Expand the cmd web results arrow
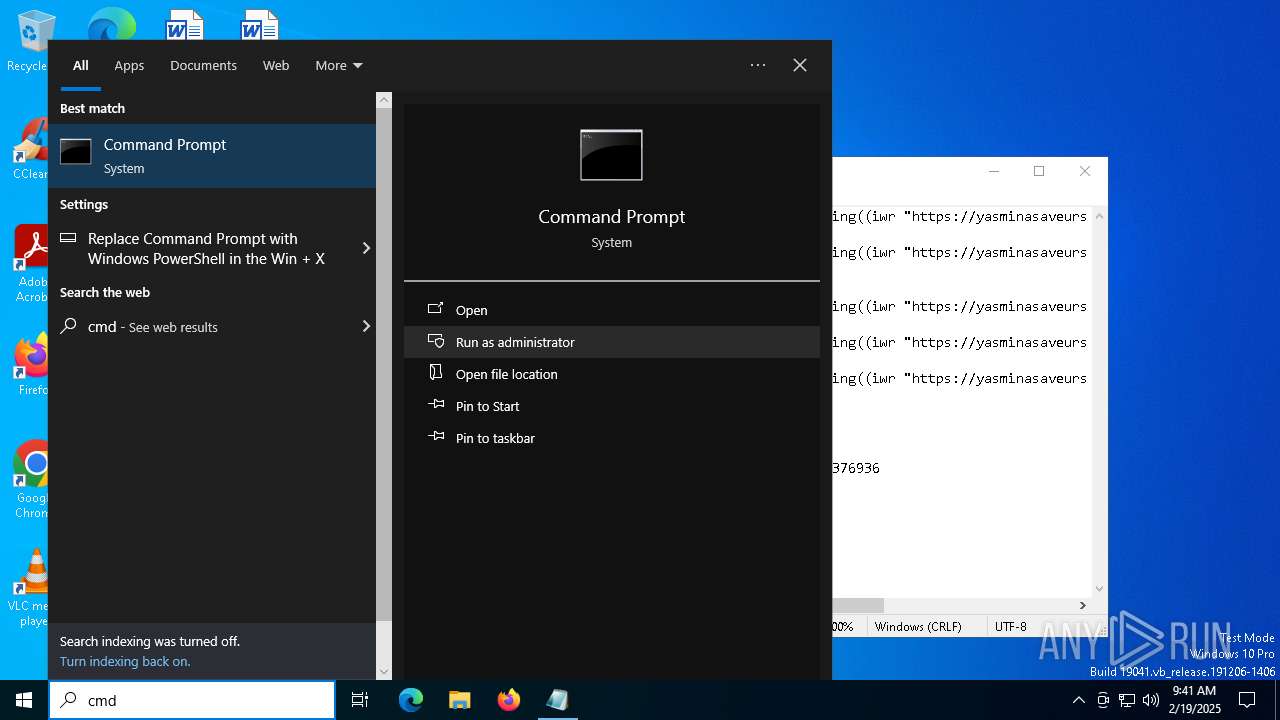The image size is (1280, 720). pos(366,326)
